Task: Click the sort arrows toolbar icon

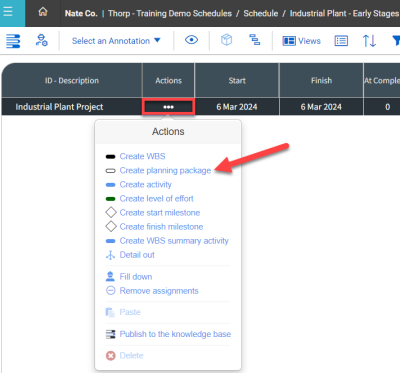Action: [x=369, y=41]
